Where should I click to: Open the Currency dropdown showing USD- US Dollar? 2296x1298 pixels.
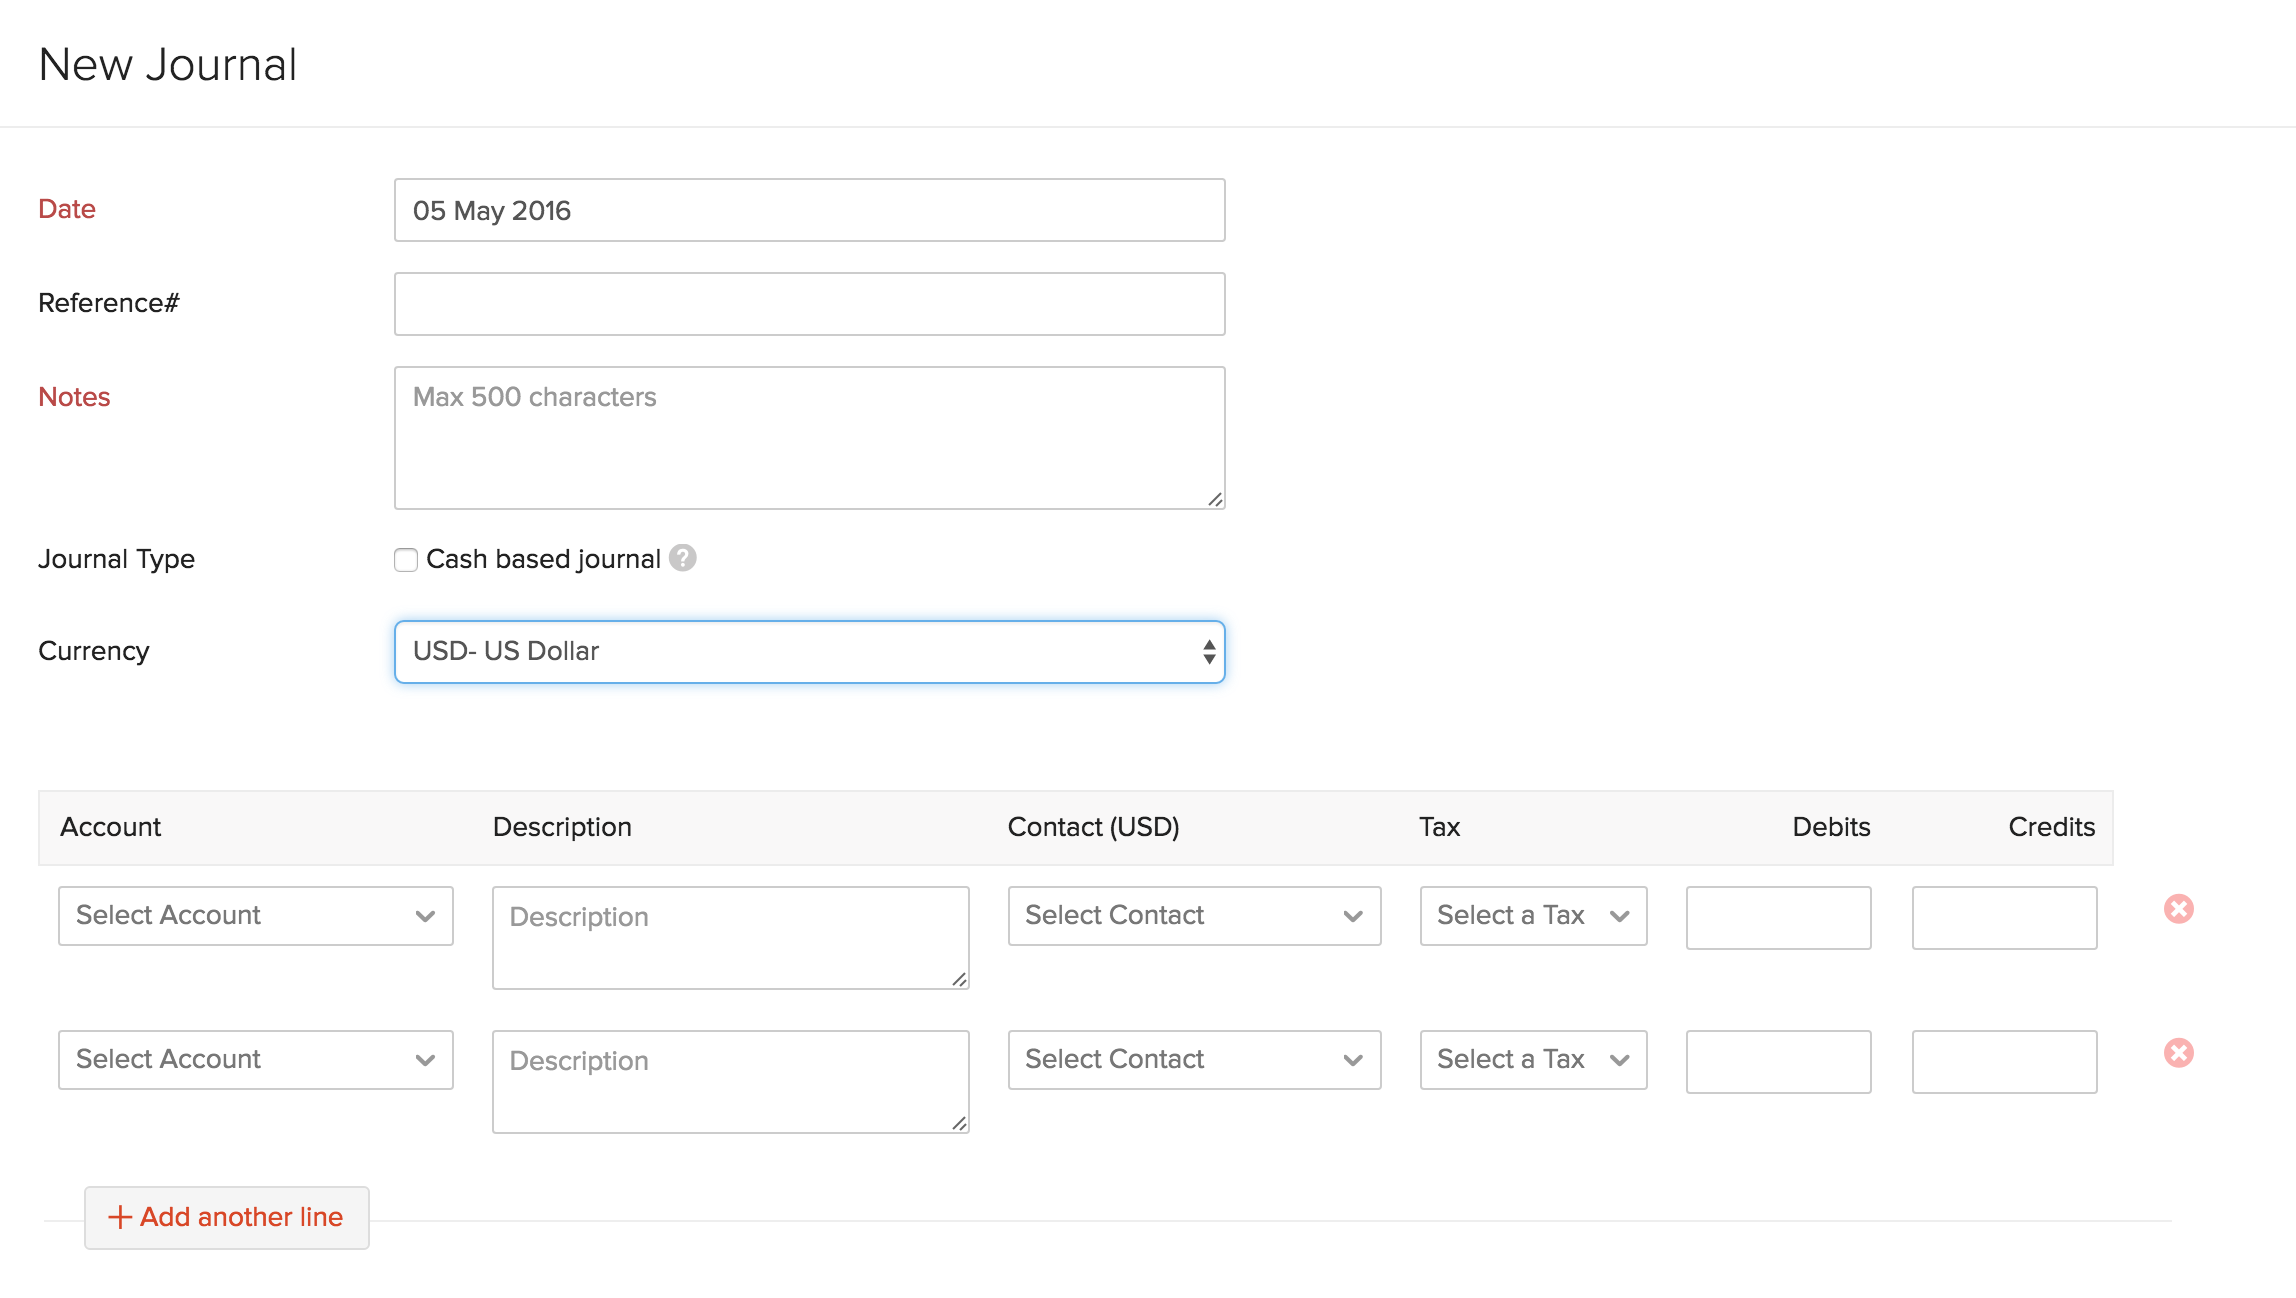click(x=809, y=652)
